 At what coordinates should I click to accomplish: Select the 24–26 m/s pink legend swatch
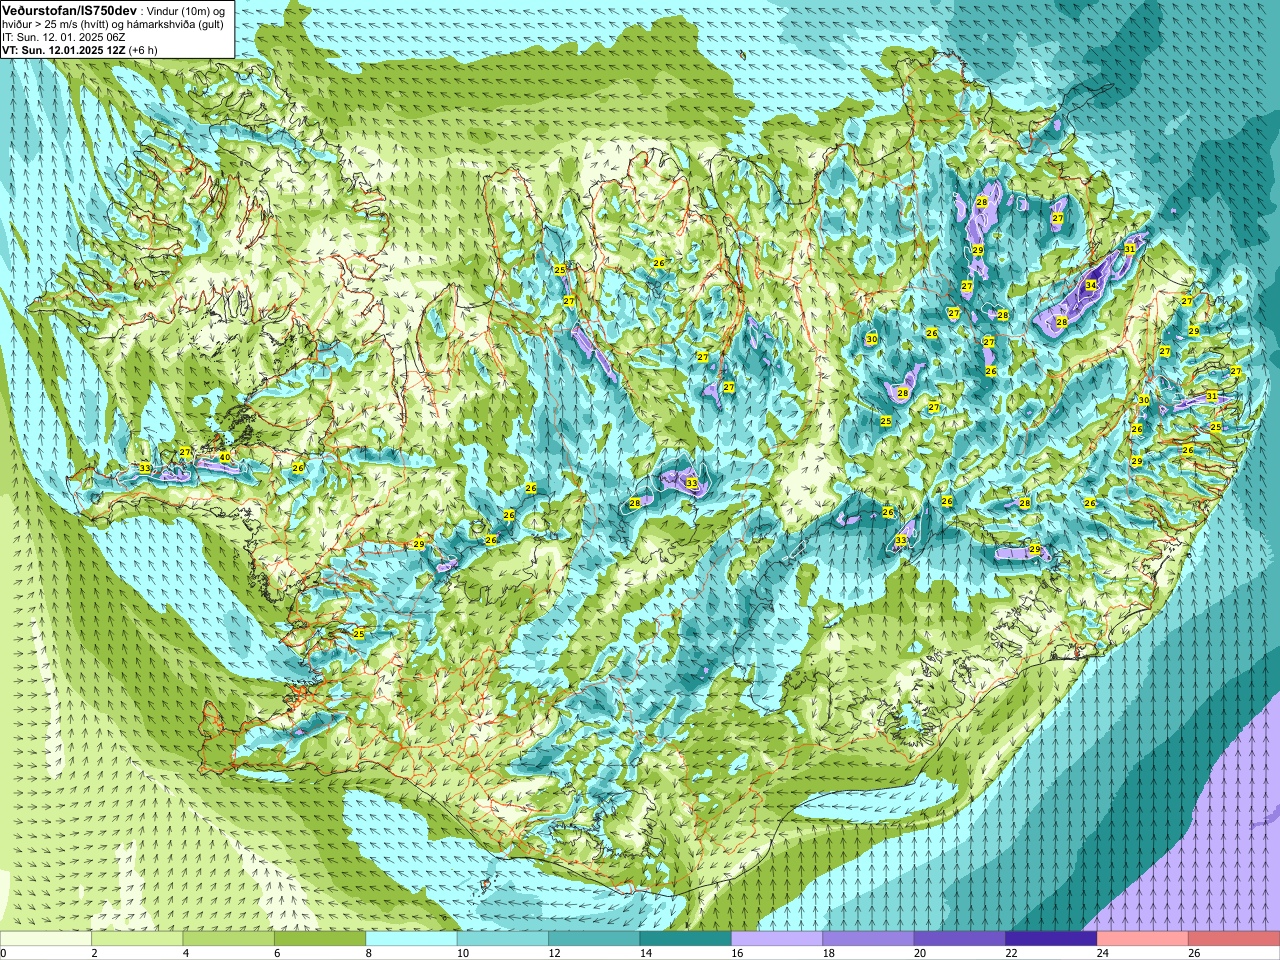[x=1143, y=939]
